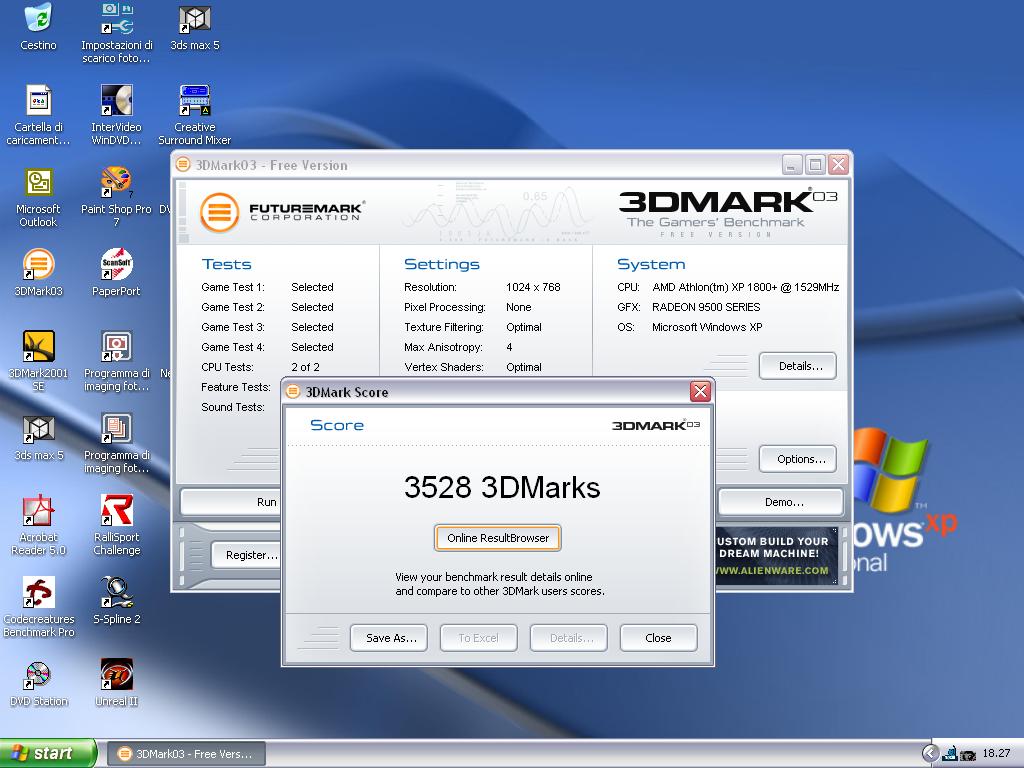Viewport: 1024px width, 768px height.
Task: Click the camera tray icon beside the clock
Action: [968, 754]
